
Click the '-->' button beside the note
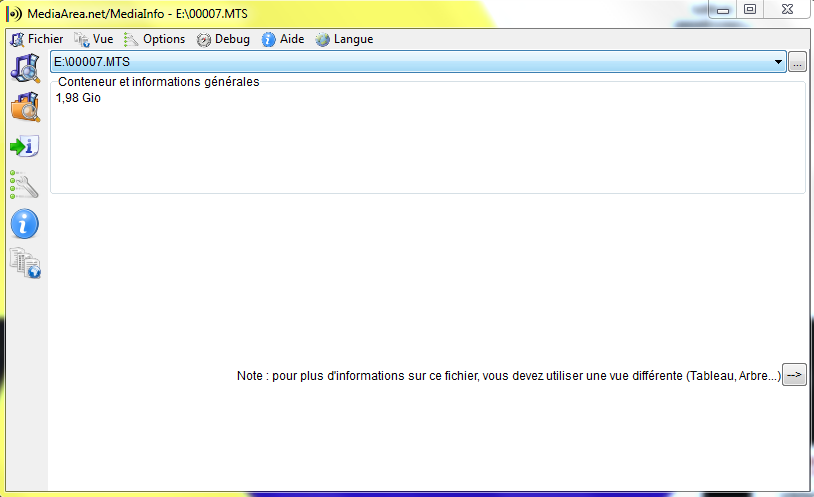pyautogui.click(x=794, y=374)
